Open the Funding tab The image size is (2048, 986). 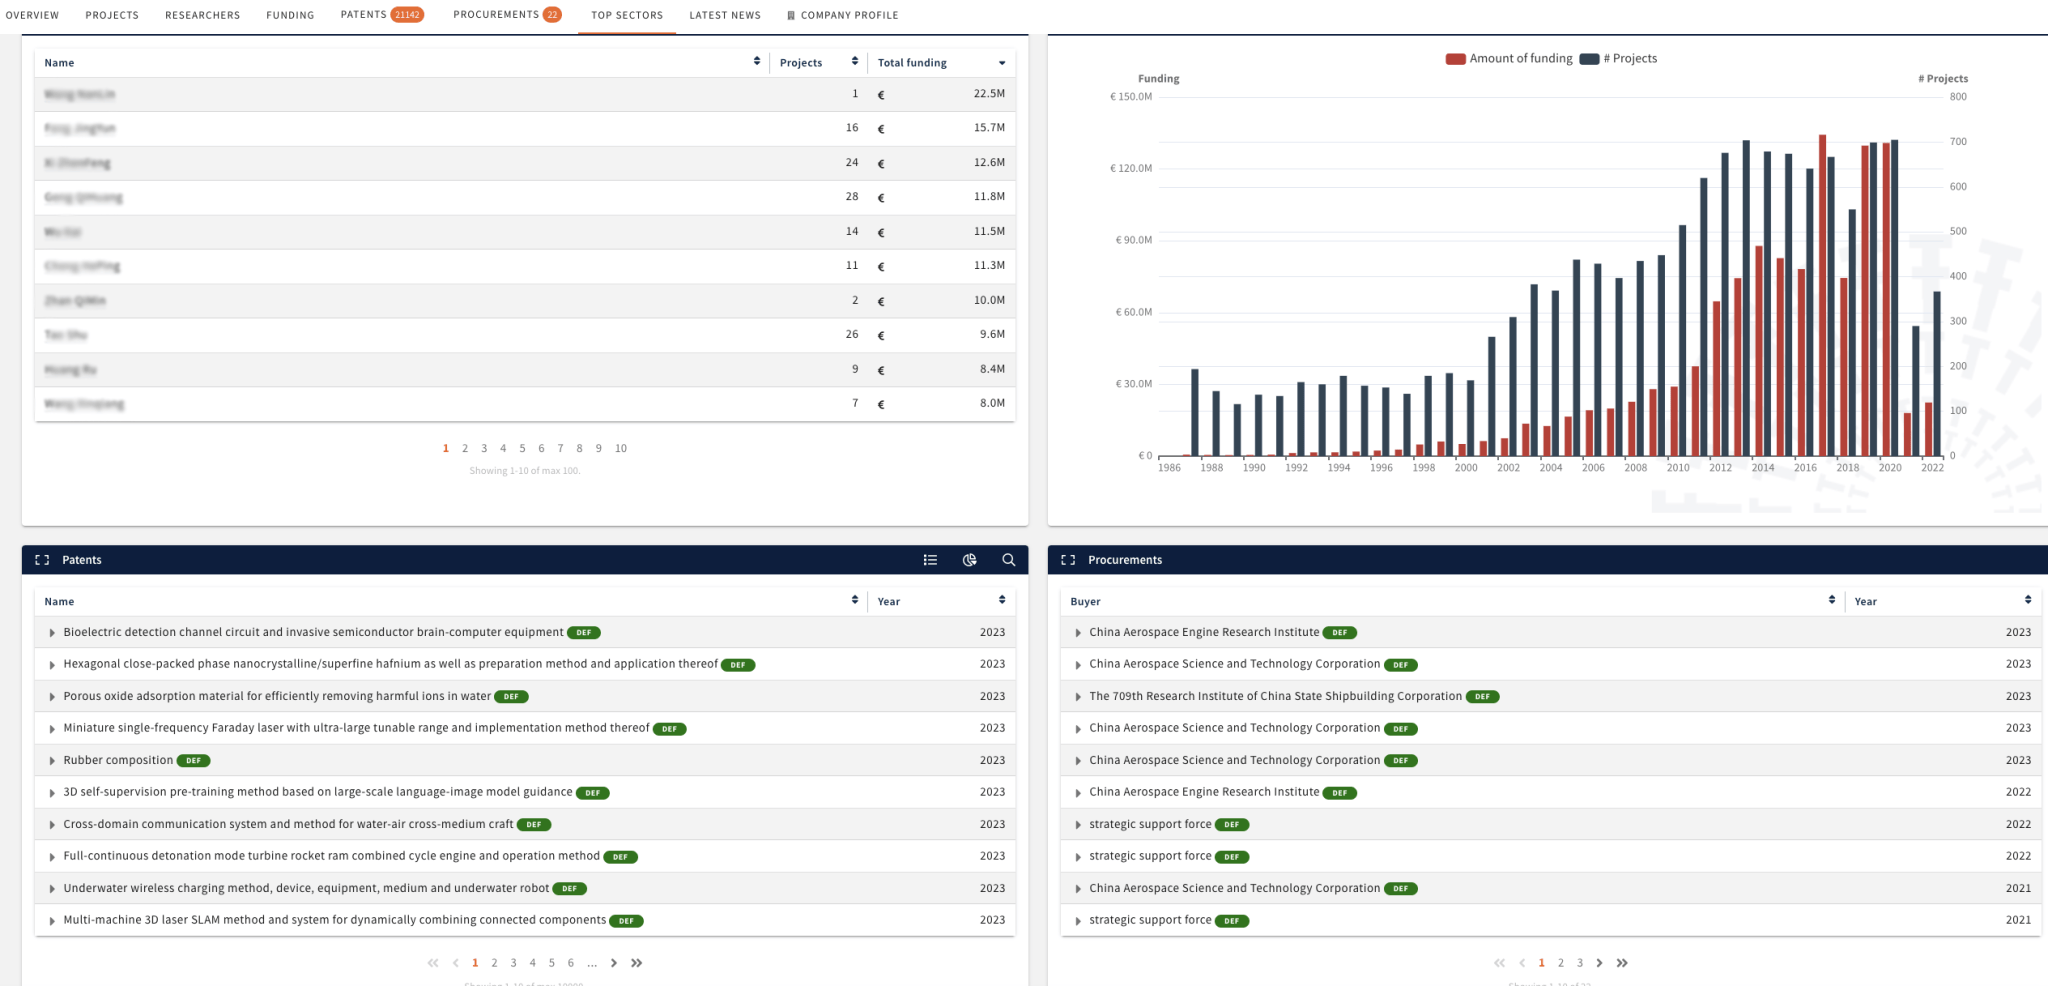[x=290, y=15]
